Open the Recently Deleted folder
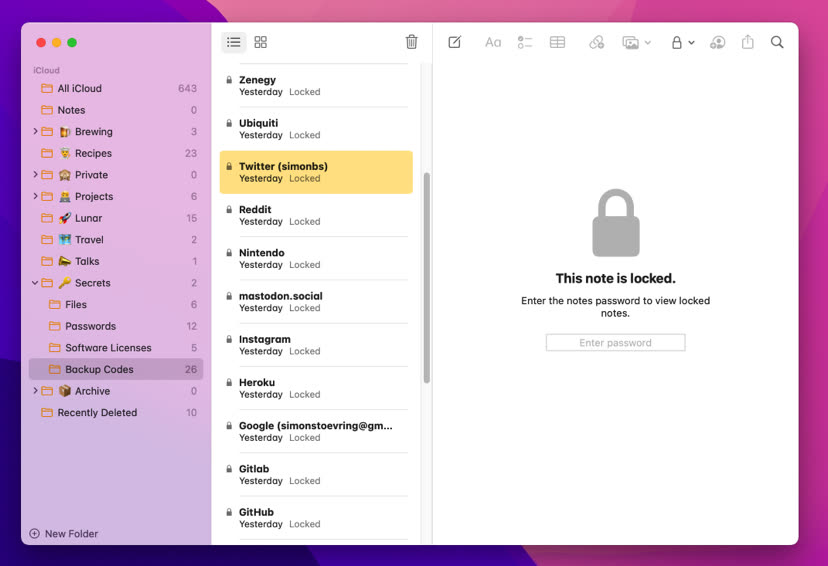828x566 pixels. point(97,413)
